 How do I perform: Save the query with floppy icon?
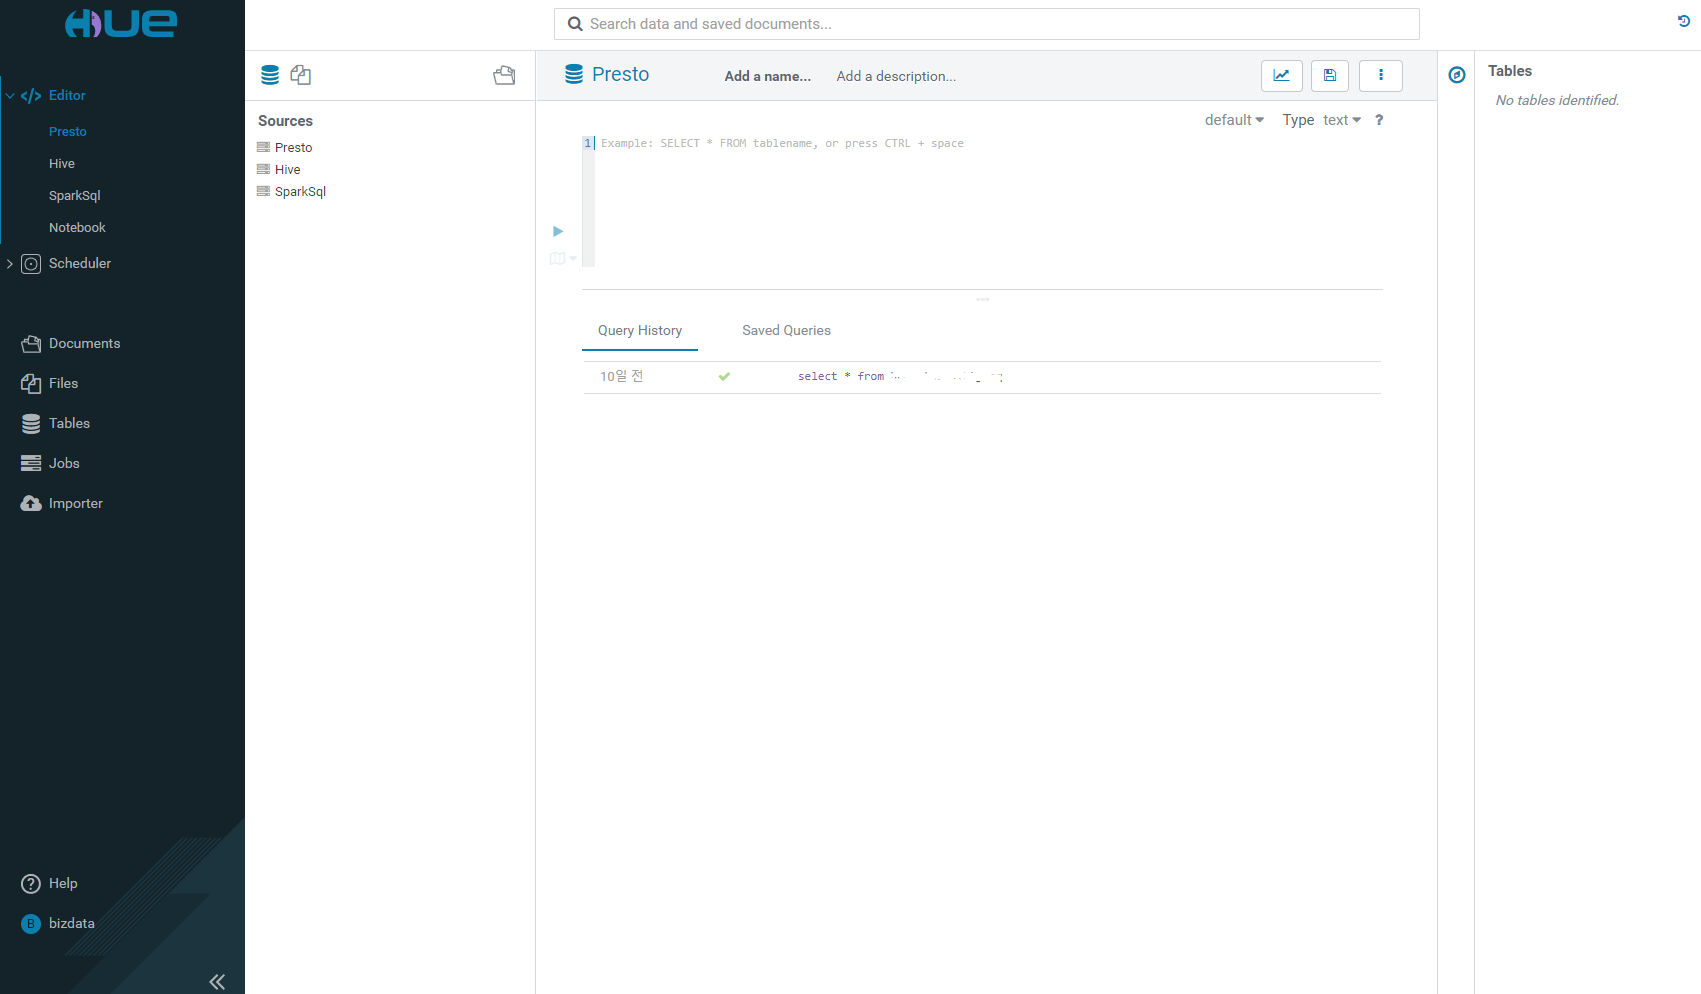1330,75
